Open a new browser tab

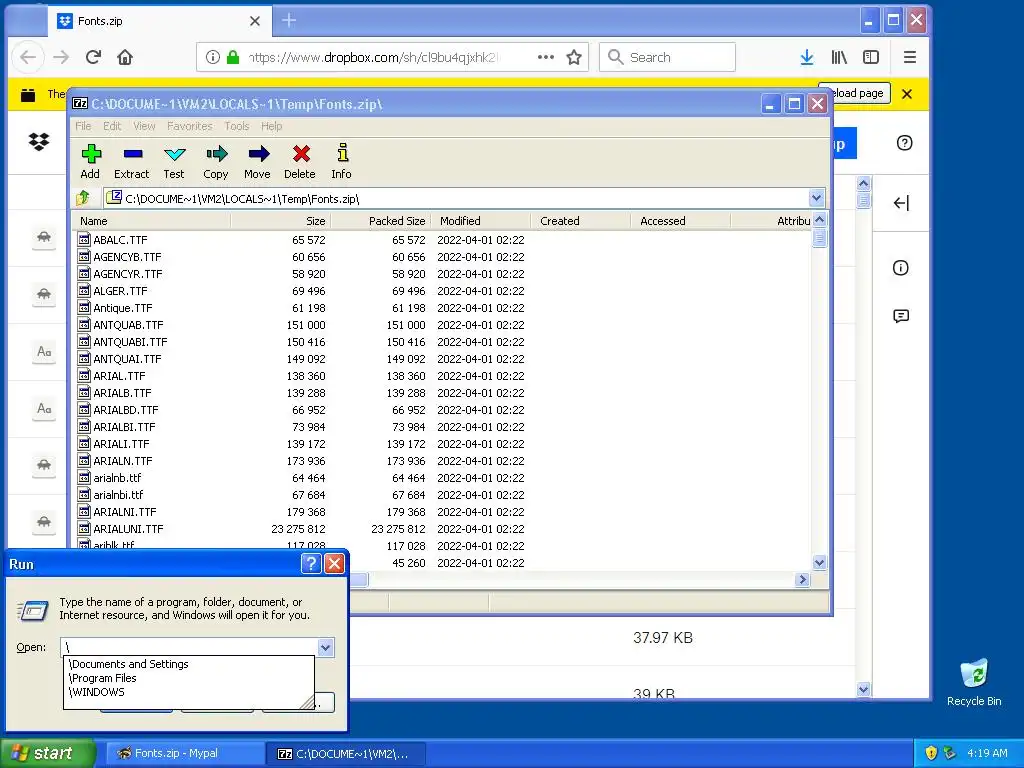tap(289, 21)
